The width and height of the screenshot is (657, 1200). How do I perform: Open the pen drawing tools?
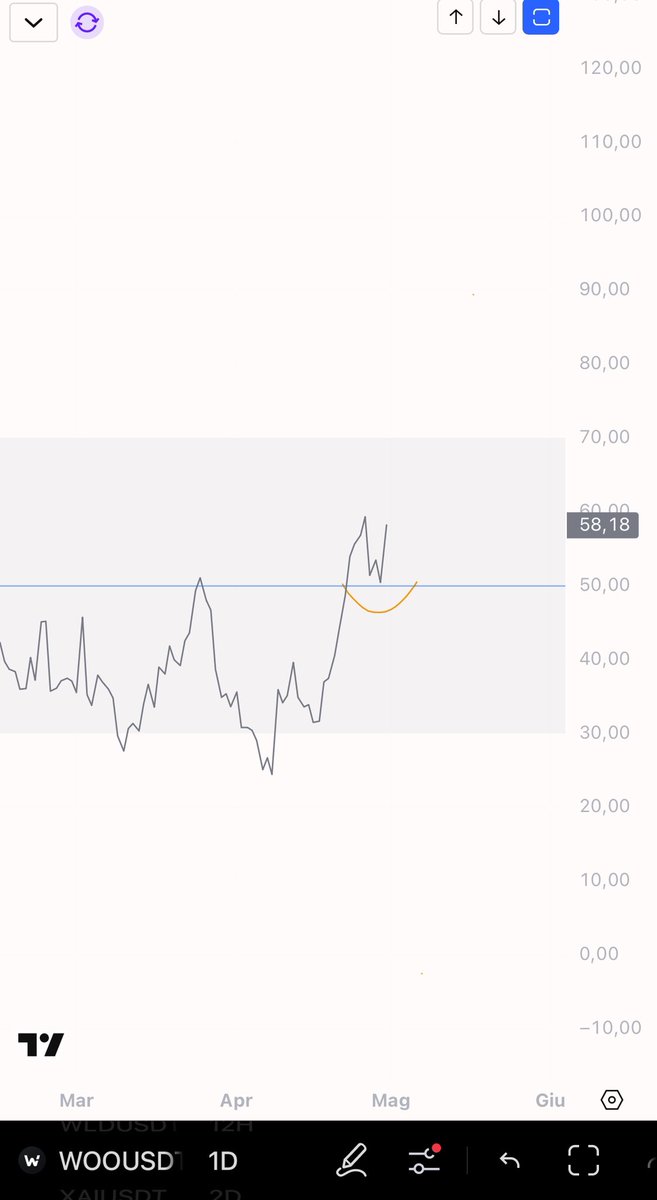tap(351, 1161)
